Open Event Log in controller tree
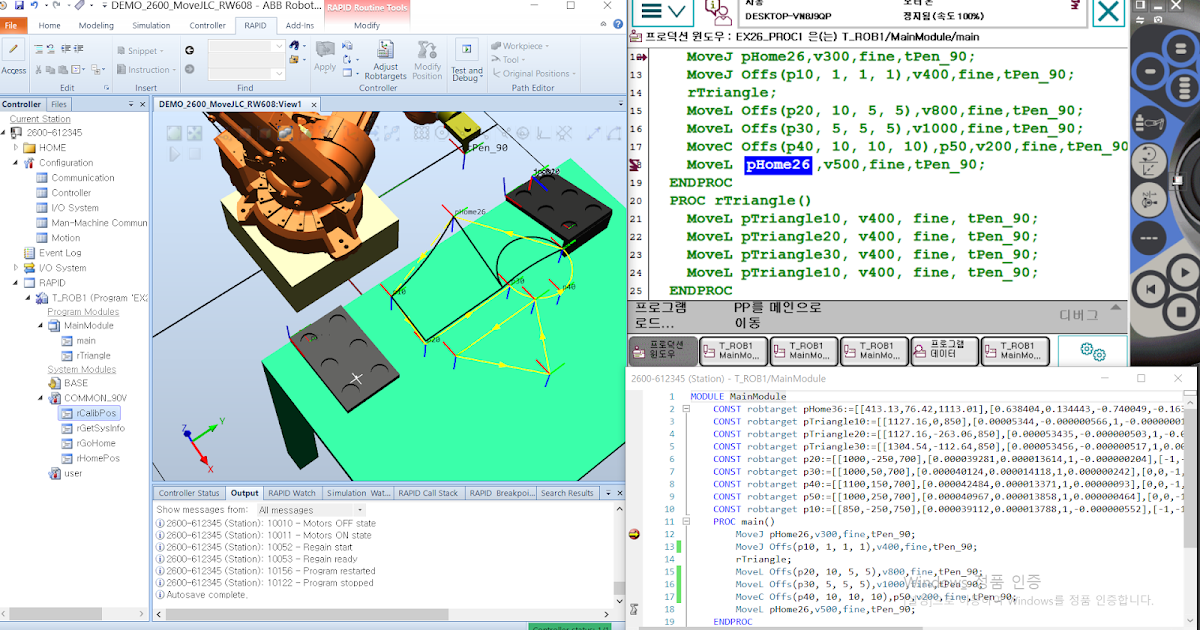1200x630 pixels. pyautogui.click(x=60, y=253)
